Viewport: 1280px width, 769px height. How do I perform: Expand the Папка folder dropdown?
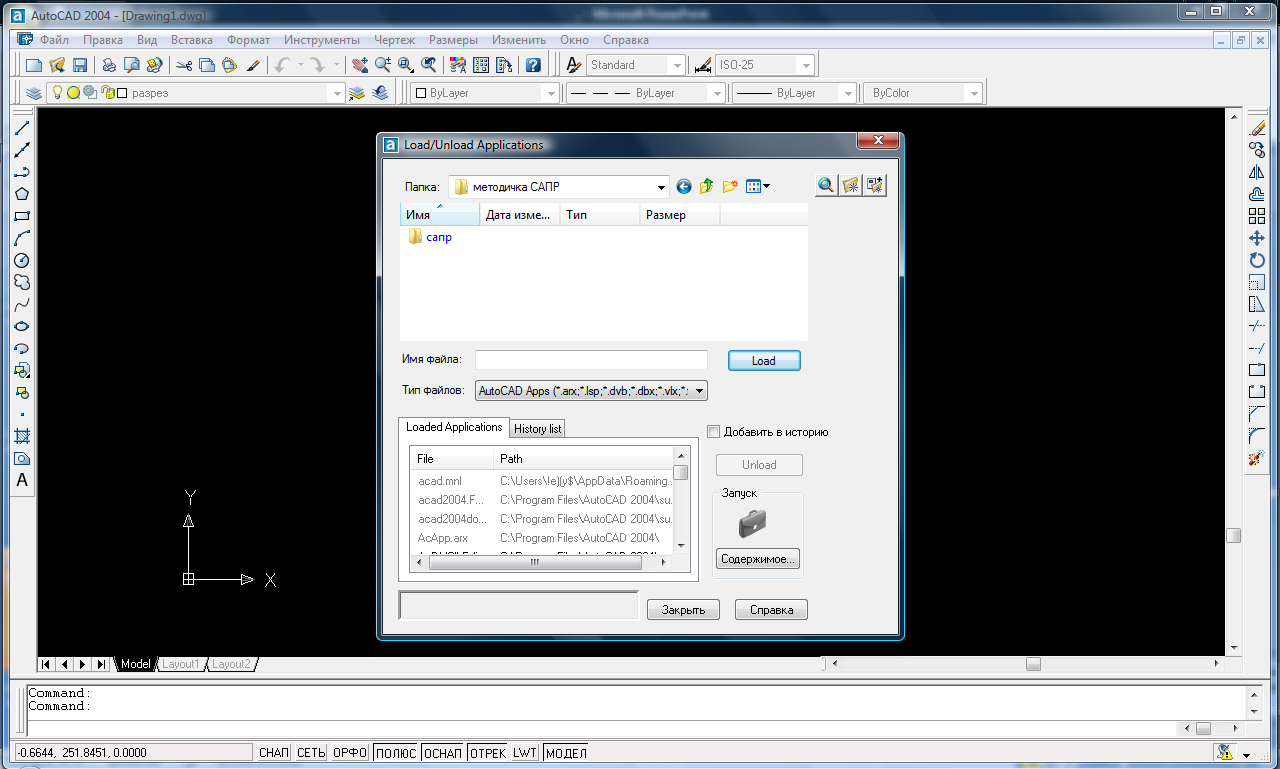tap(662, 187)
